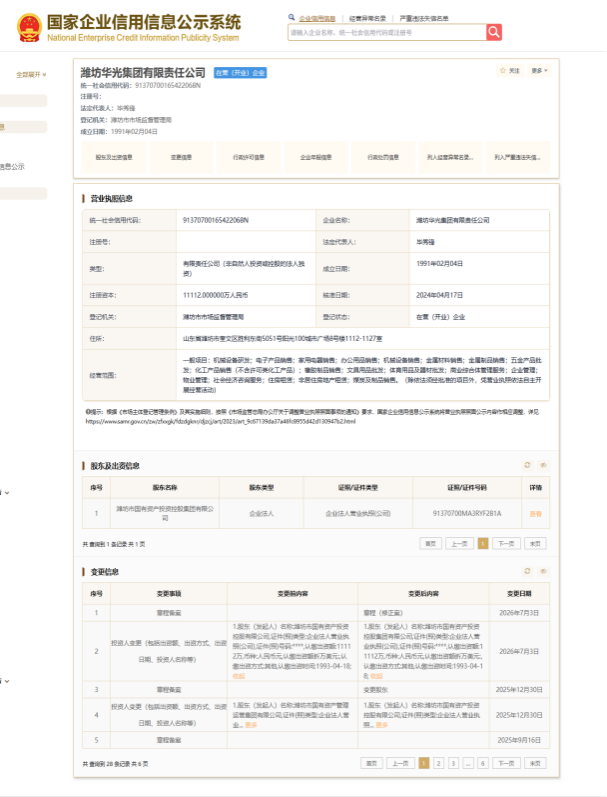
Task: Click the ellipsis in change table pagination
Action: tap(468, 763)
